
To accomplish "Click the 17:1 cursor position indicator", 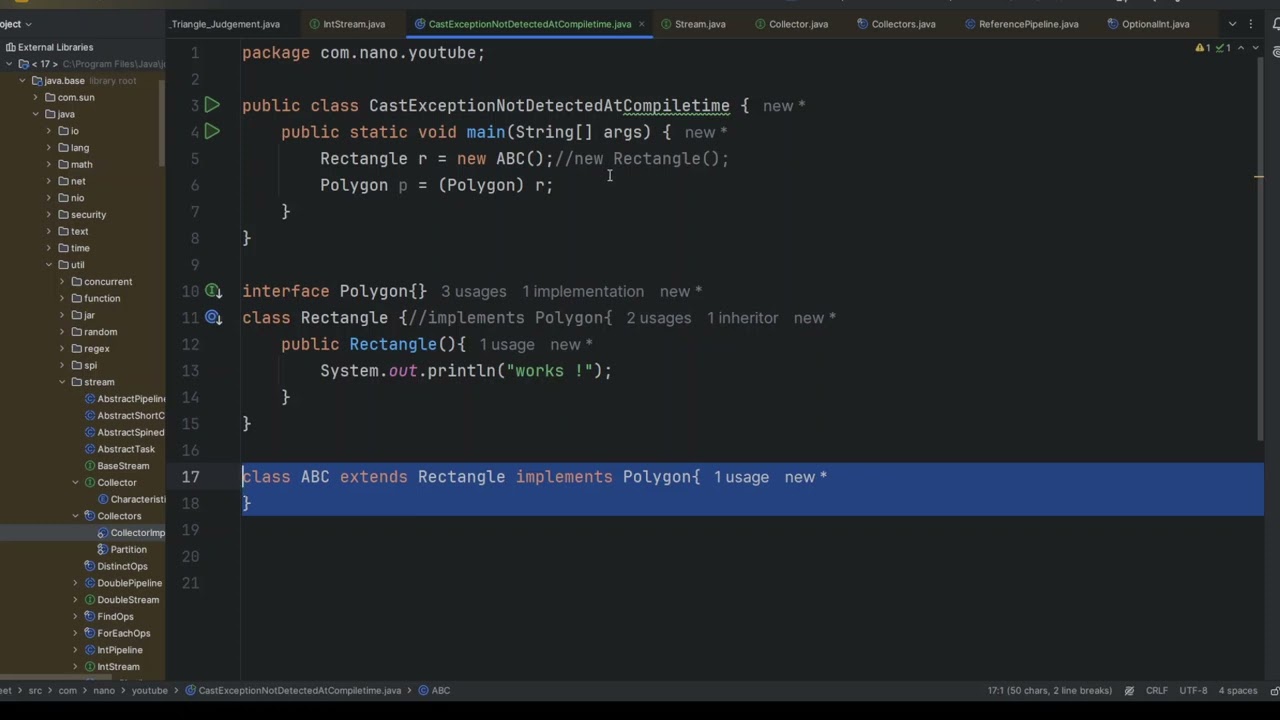I will (x=1050, y=690).
